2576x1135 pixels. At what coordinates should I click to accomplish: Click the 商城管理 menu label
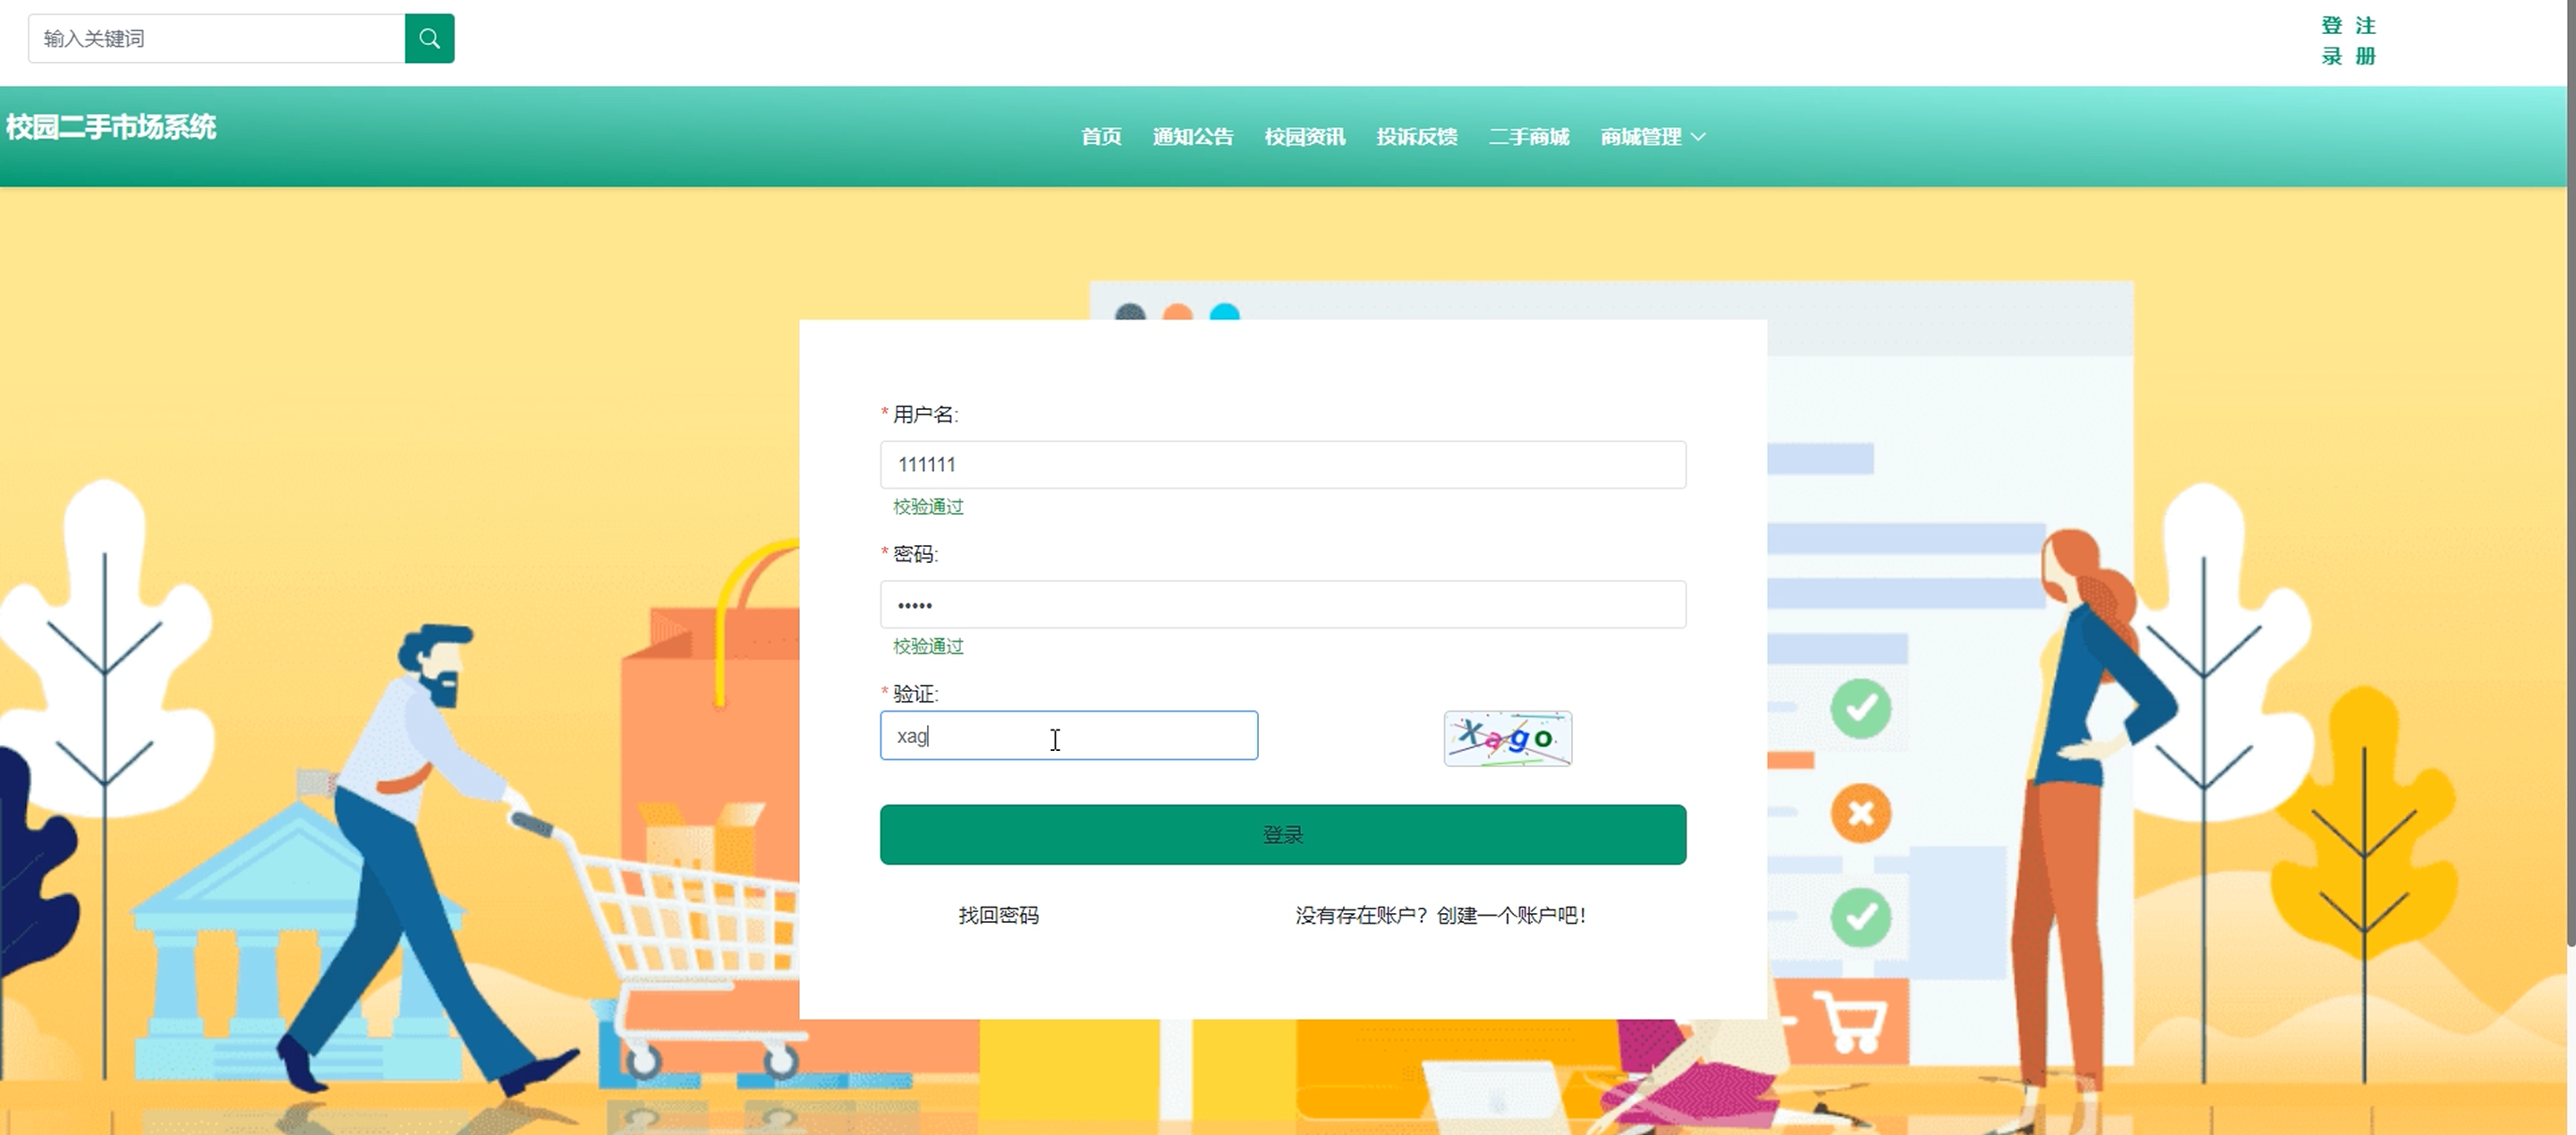tap(1640, 137)
